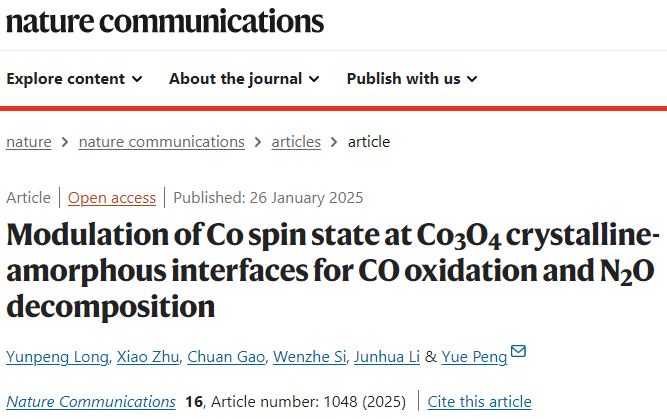Open author Xiao Zhu's profile

point(148,357)
